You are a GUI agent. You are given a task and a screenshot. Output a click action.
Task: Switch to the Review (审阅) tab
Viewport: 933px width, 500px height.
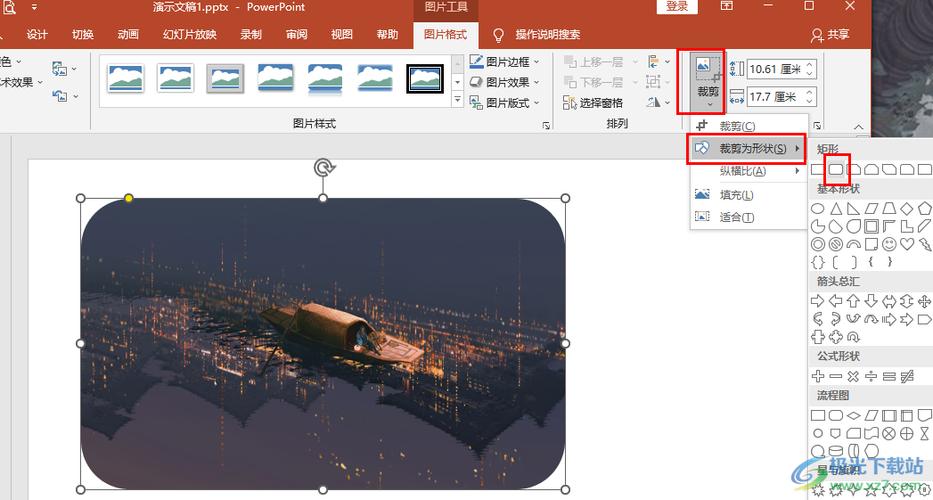[x=296, y=35]
